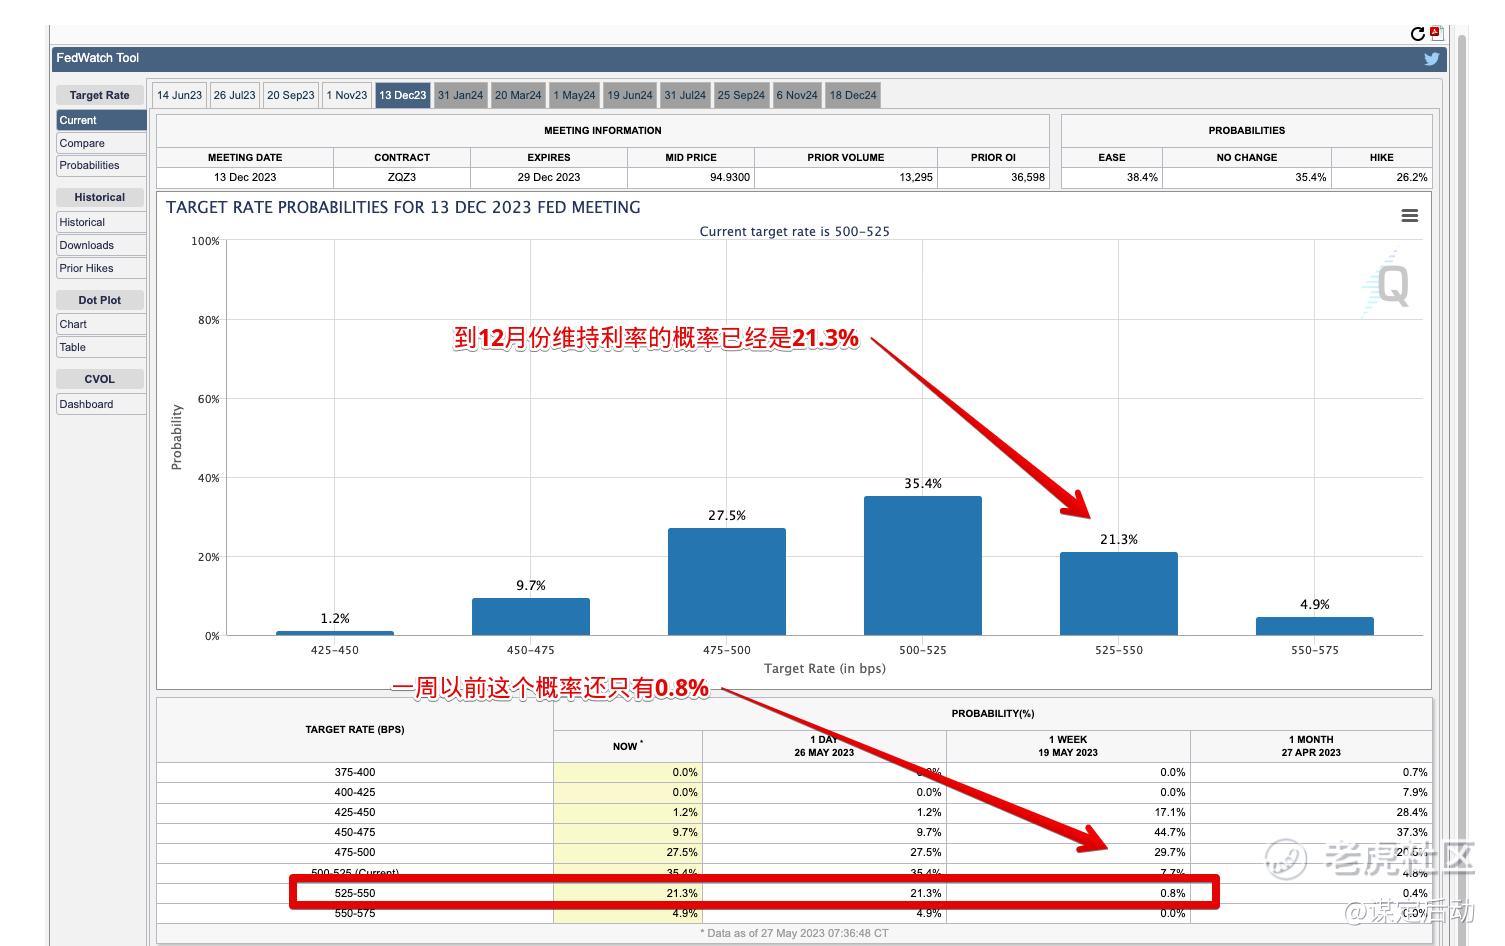
Task: Click the refresh icon above the FedWatch header
Action: pyautogui.click(x=1417, y=34)
